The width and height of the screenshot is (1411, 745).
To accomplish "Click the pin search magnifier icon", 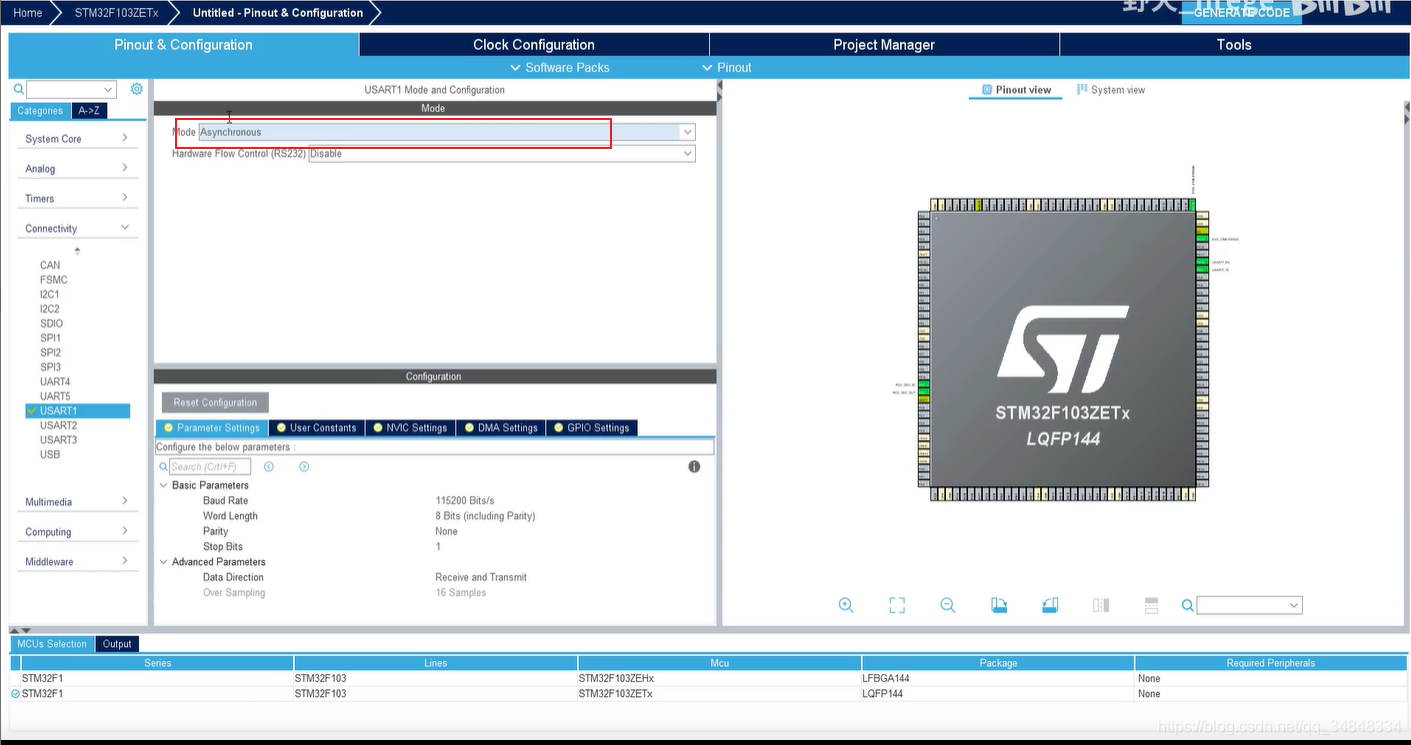I will (1188, 605).
